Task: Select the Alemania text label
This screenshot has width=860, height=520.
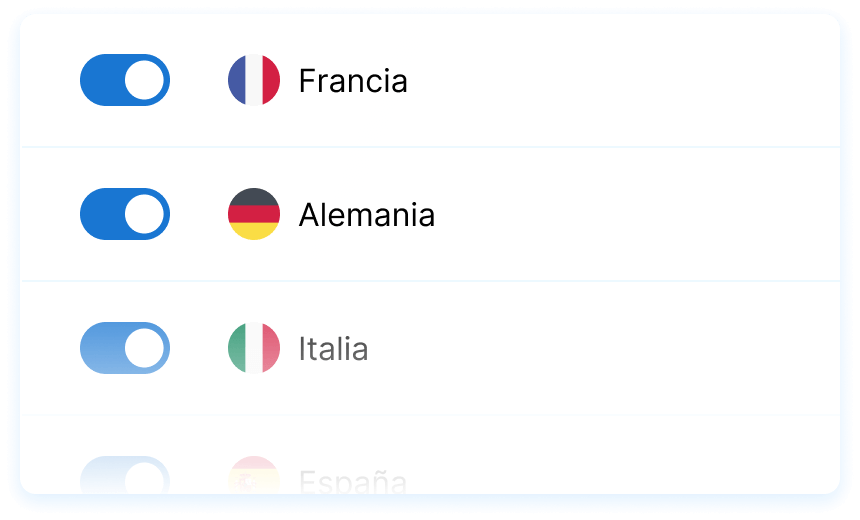Action: tap(366, 215)
